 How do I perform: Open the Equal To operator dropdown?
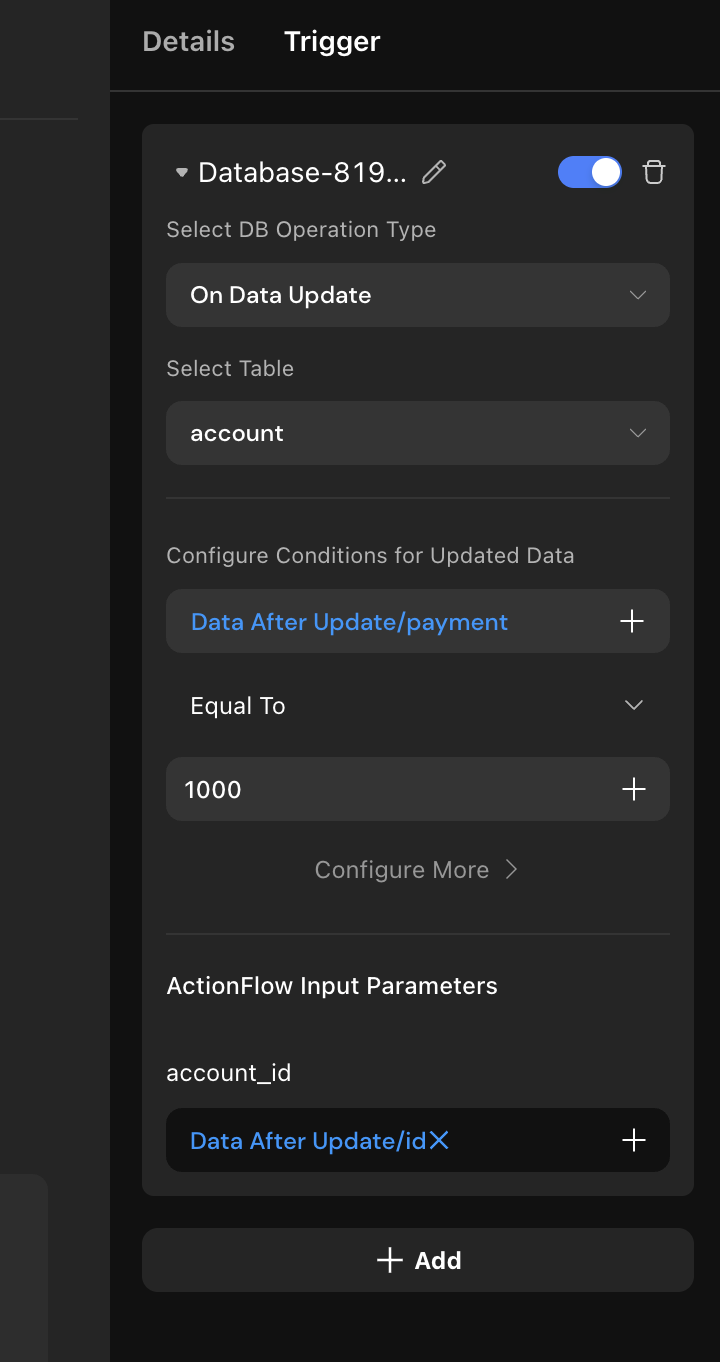pyautogui.click(x=418, y=705)
